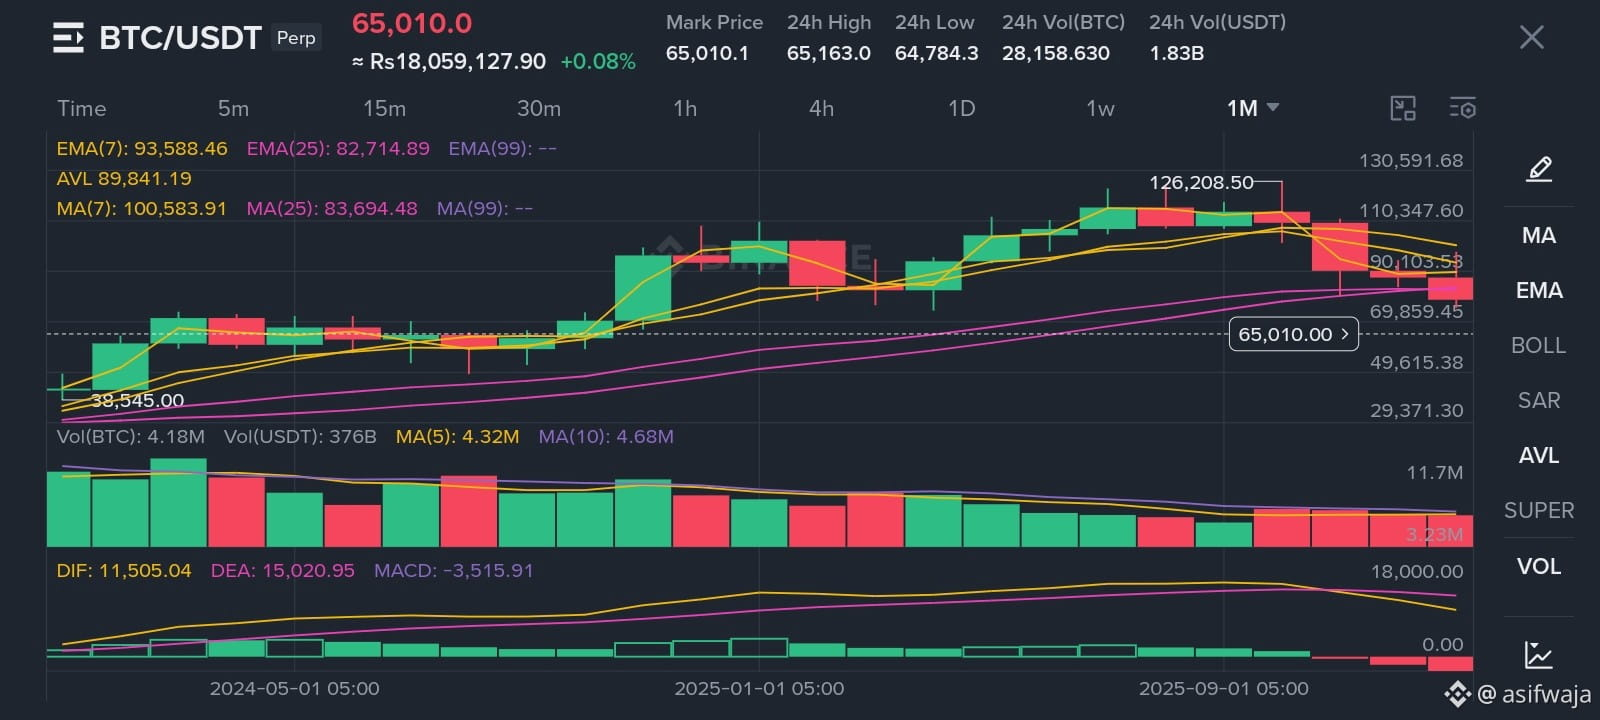
Task: Toggle the SUPER indicator
Action: click(x=1539, y=510)
